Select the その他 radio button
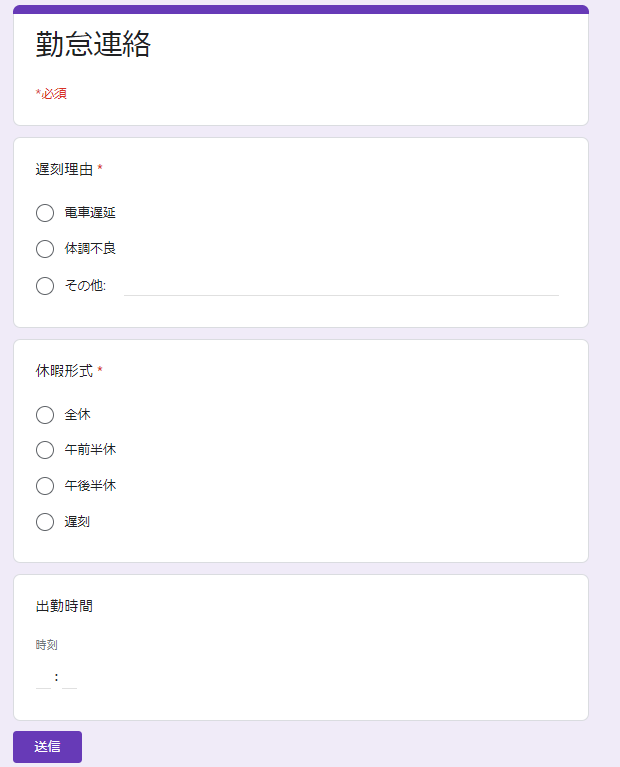This screenshot has width=620, height=767. click(45, 286)
